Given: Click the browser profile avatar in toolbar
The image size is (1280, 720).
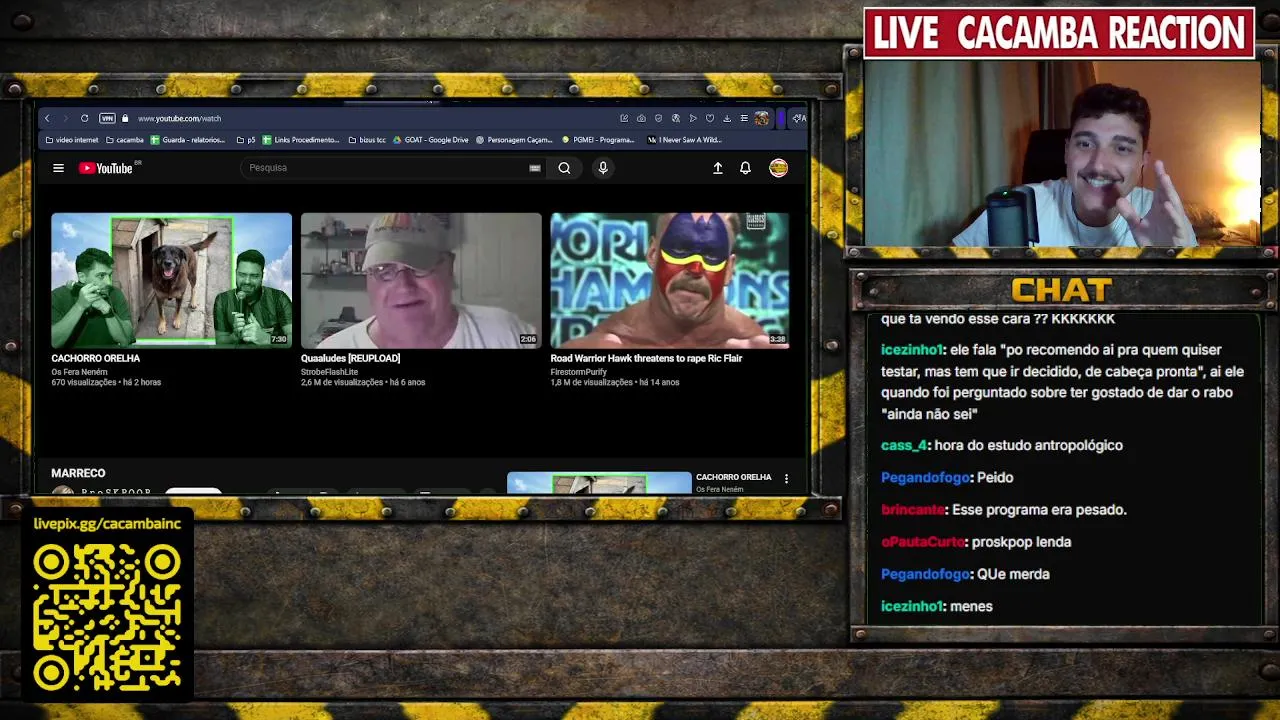Looking at the screenshot, I should pyautogui.click(x=762, y=118).
